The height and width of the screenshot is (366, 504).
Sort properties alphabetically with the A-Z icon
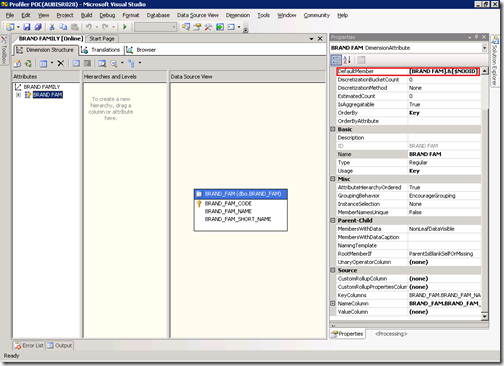[347, 60]
